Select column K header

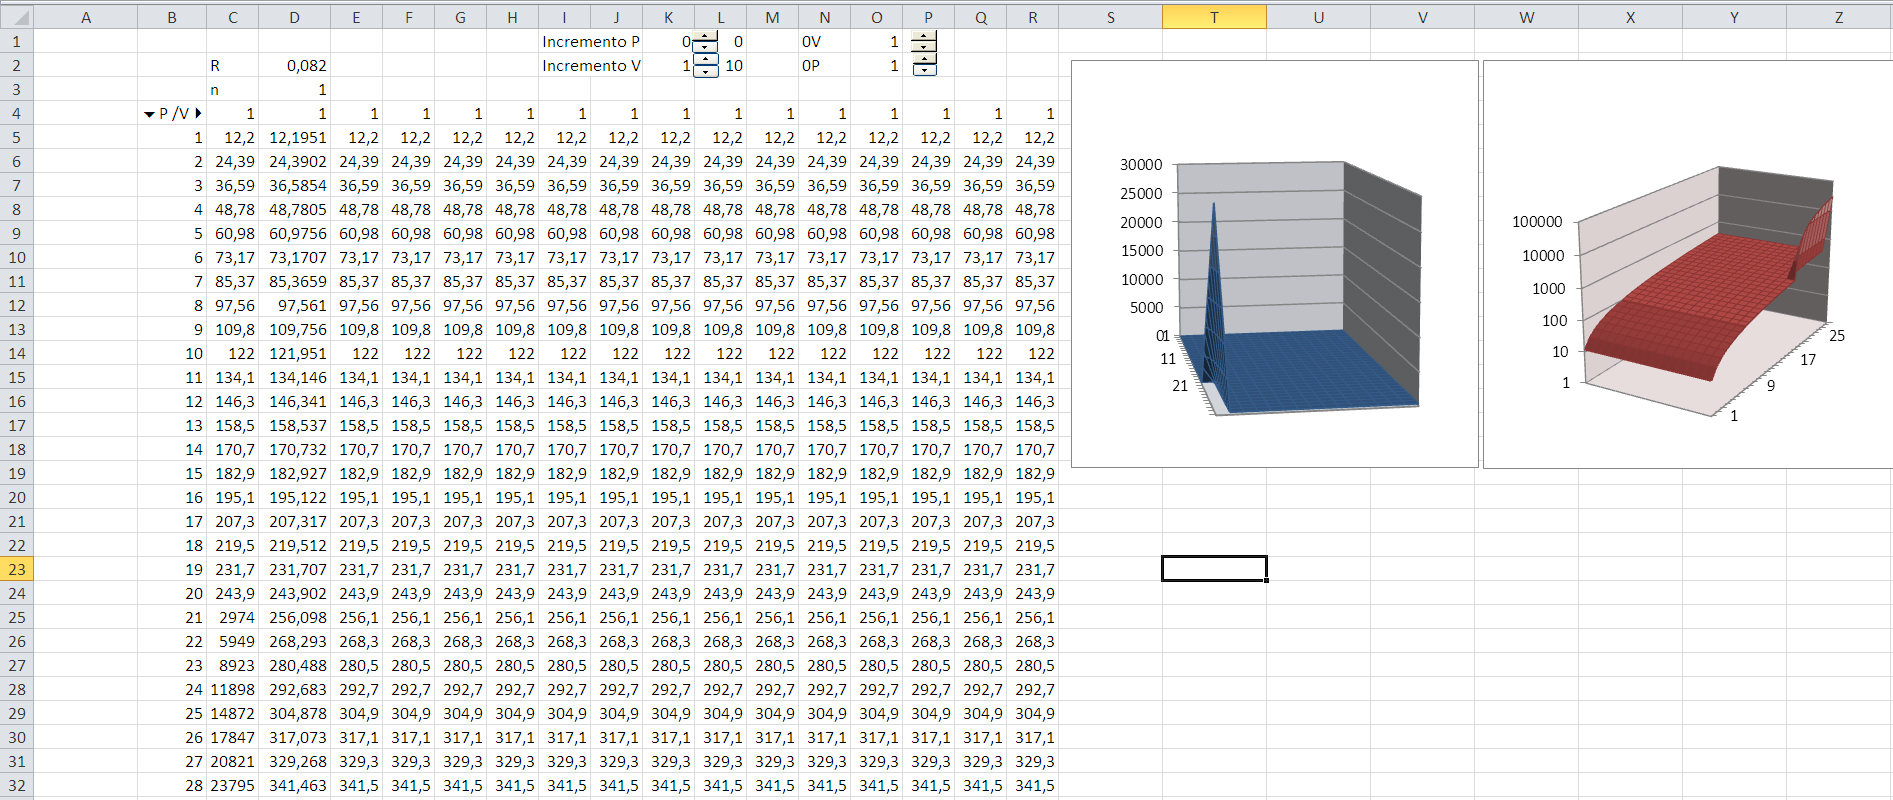click(668, 17)
